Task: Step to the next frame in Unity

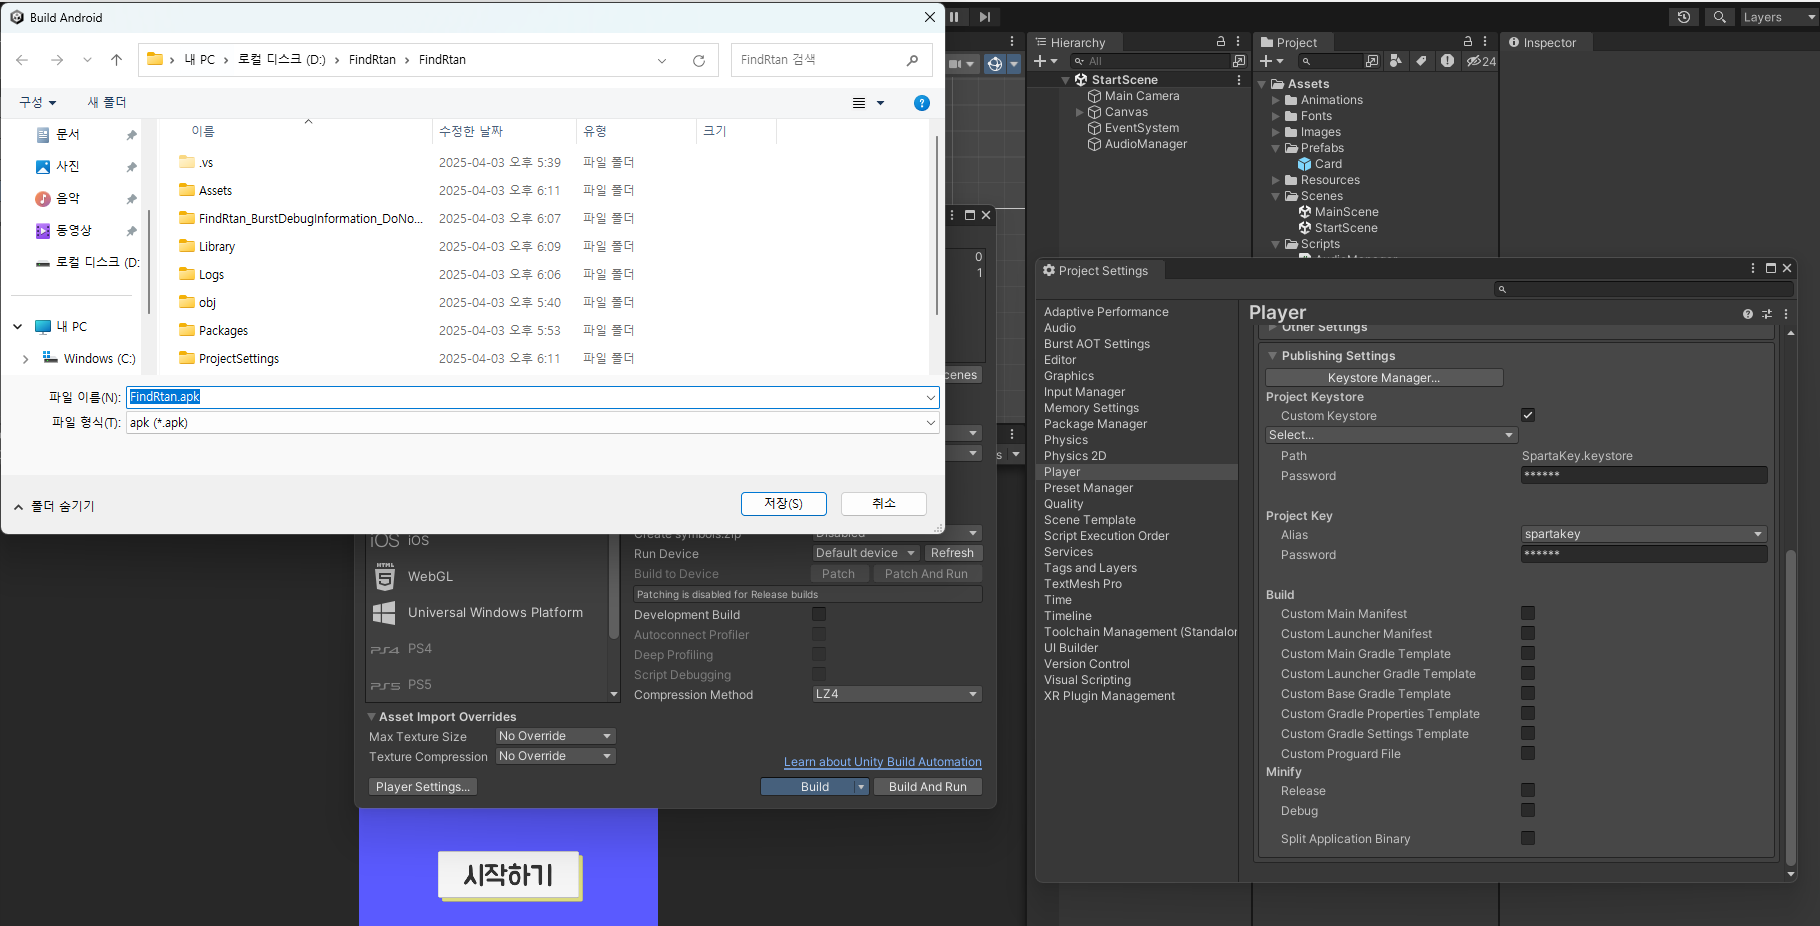Action: tap(985, 17)
